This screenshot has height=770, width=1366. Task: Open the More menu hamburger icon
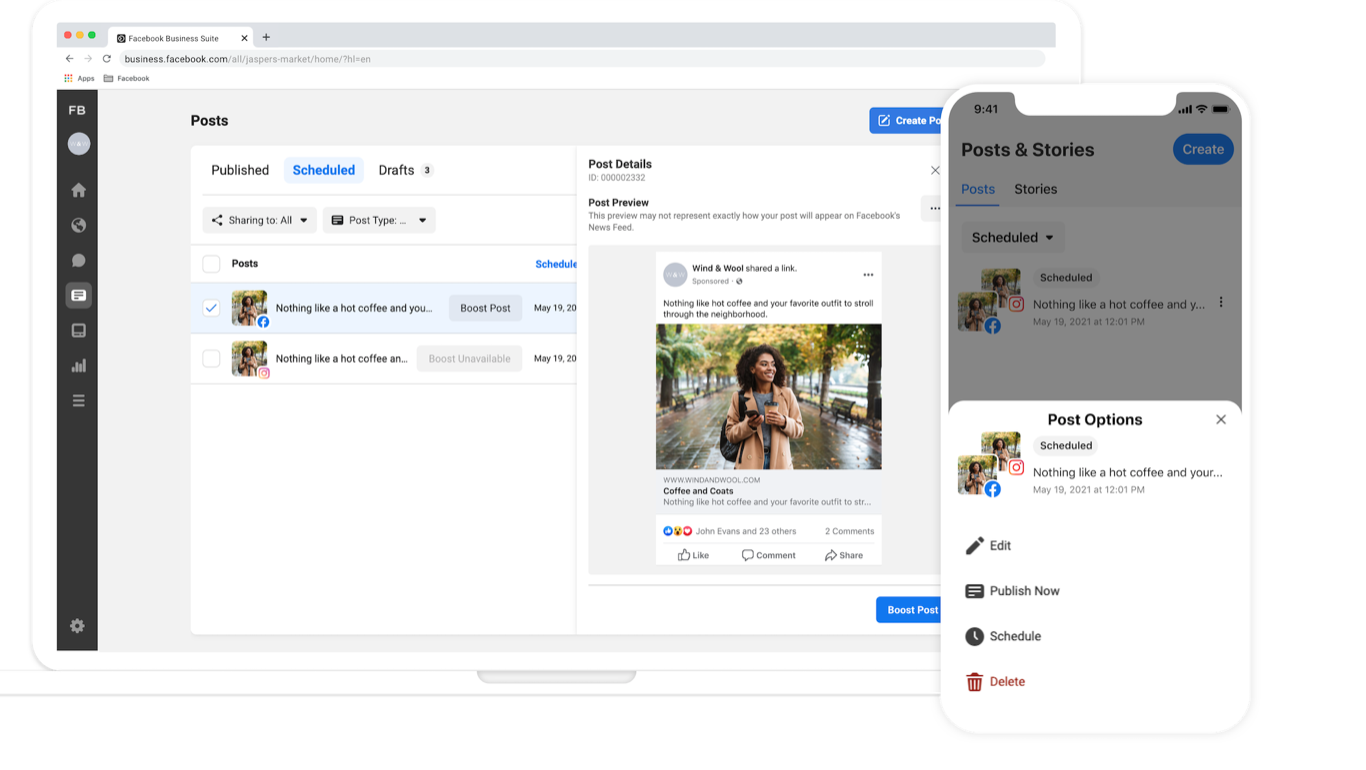[x=77, y=399]
